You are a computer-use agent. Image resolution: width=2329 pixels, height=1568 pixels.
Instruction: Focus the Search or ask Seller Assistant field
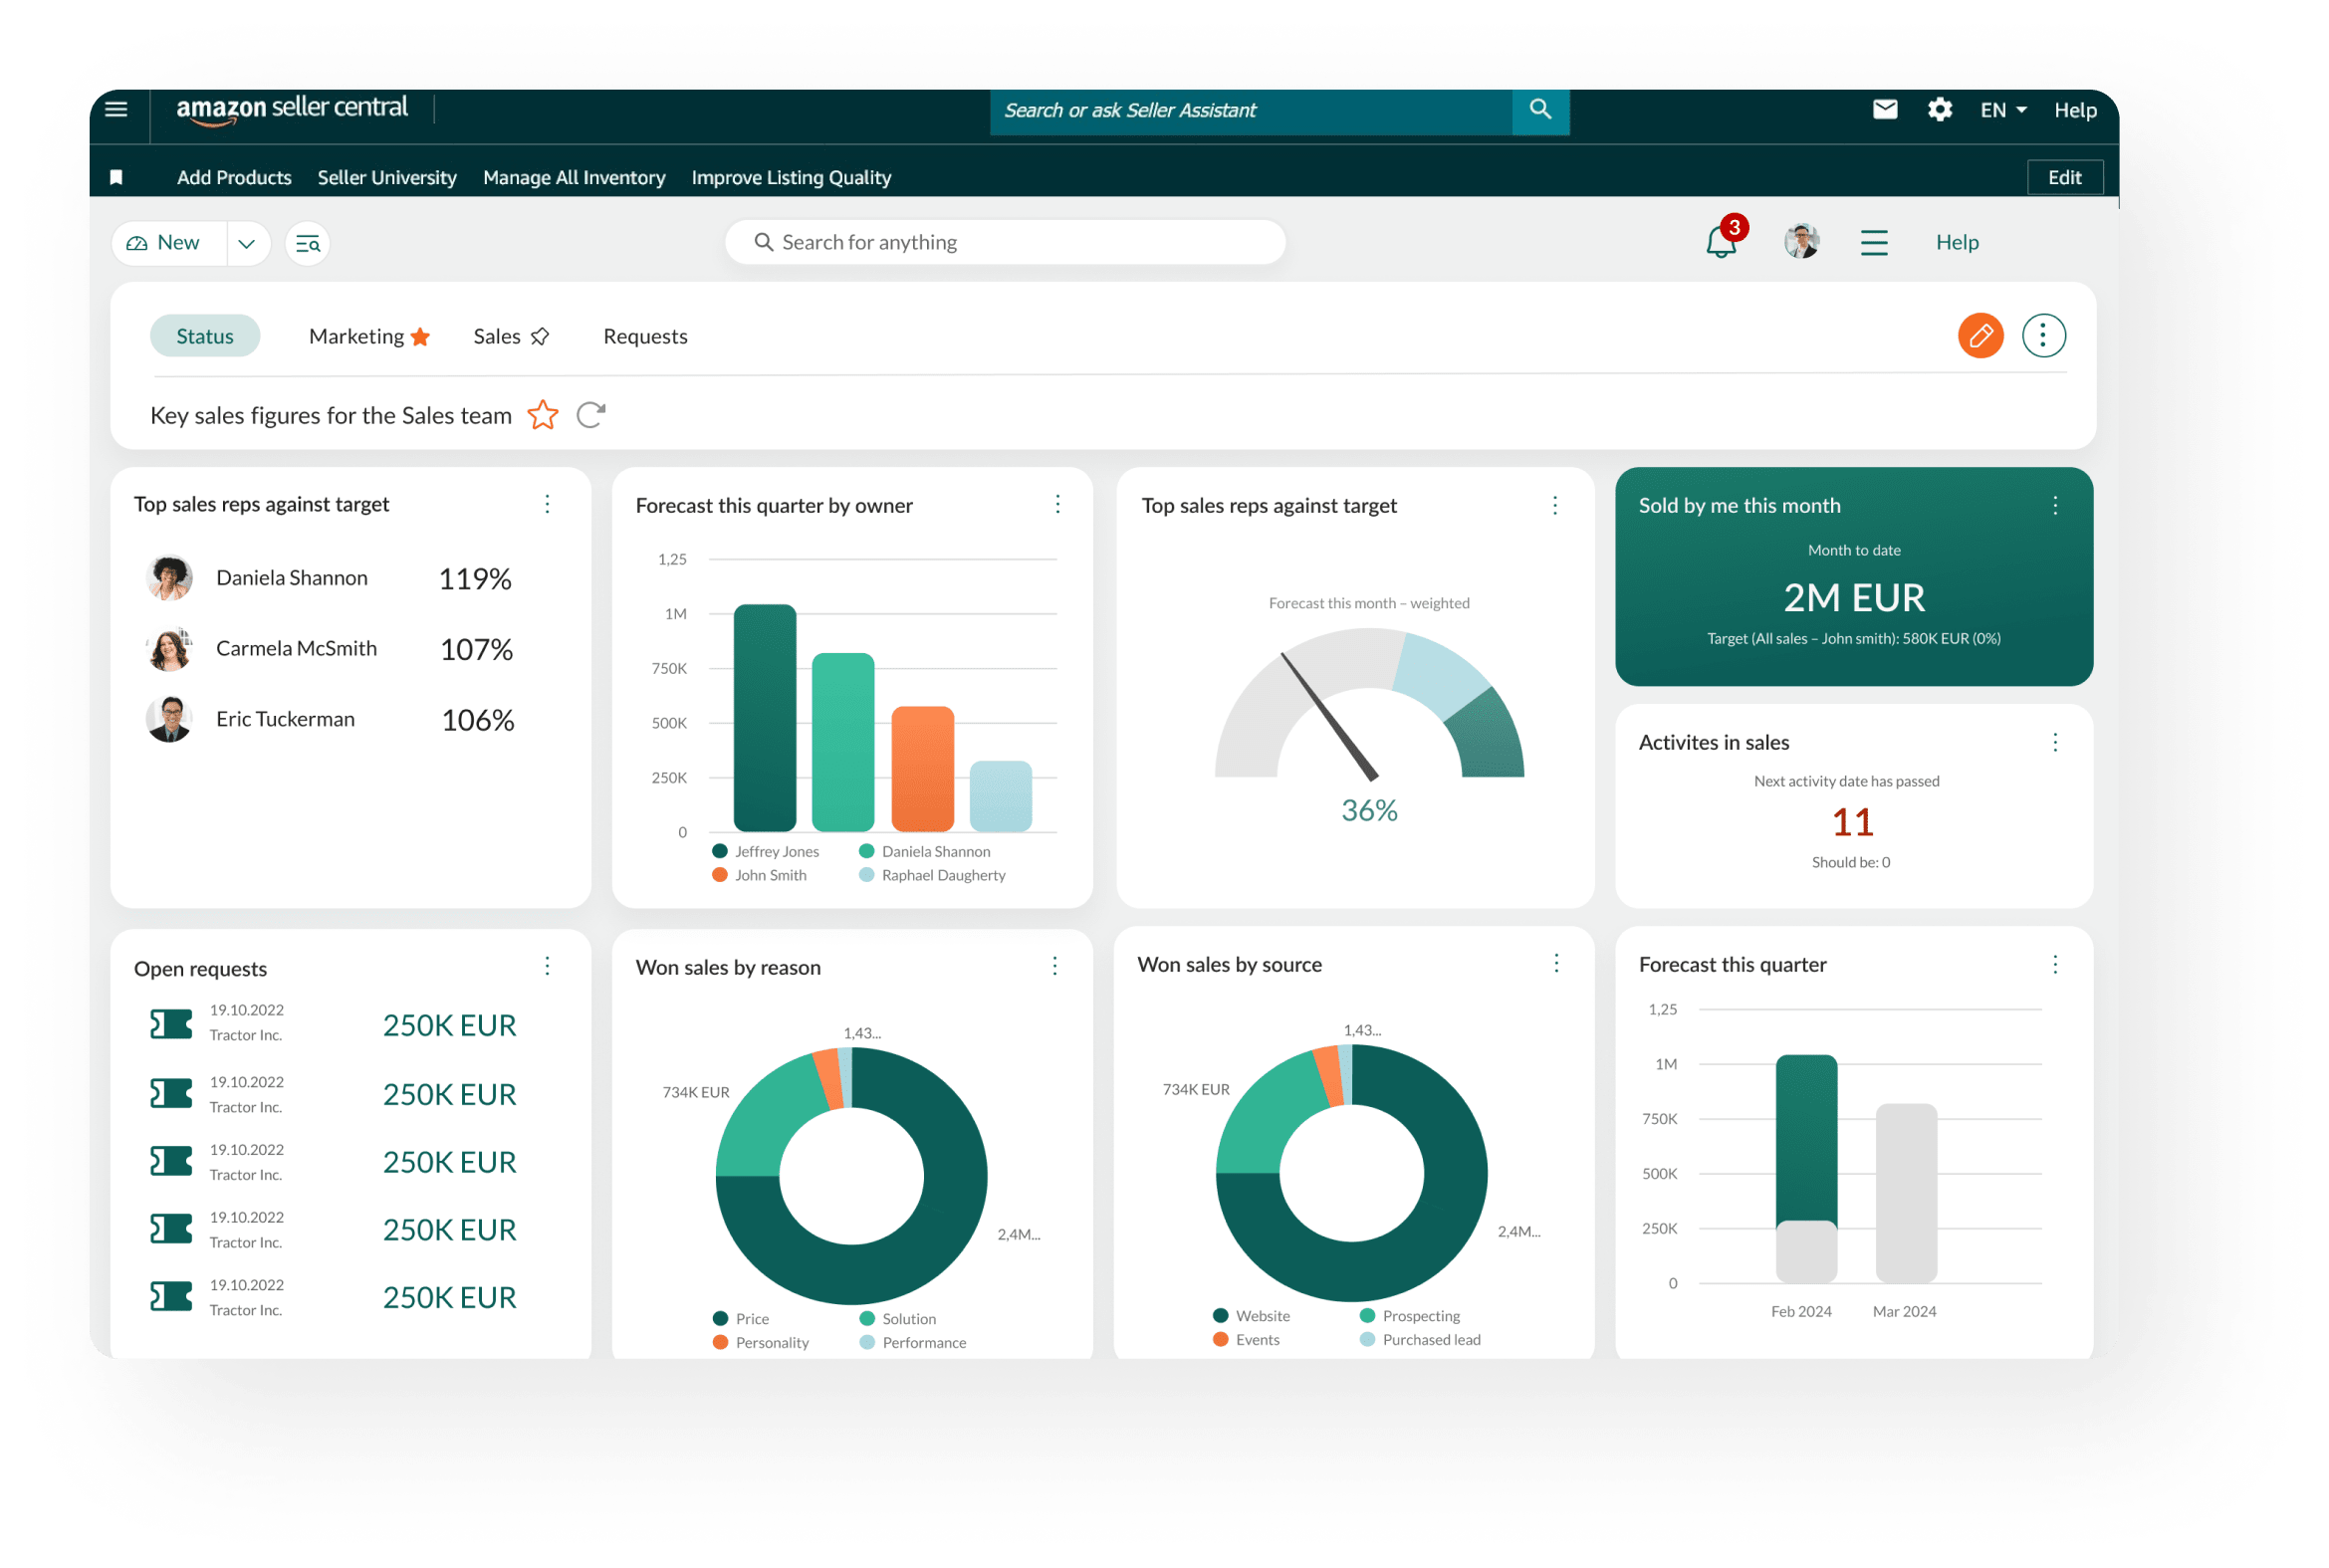tap(1250, 110)
